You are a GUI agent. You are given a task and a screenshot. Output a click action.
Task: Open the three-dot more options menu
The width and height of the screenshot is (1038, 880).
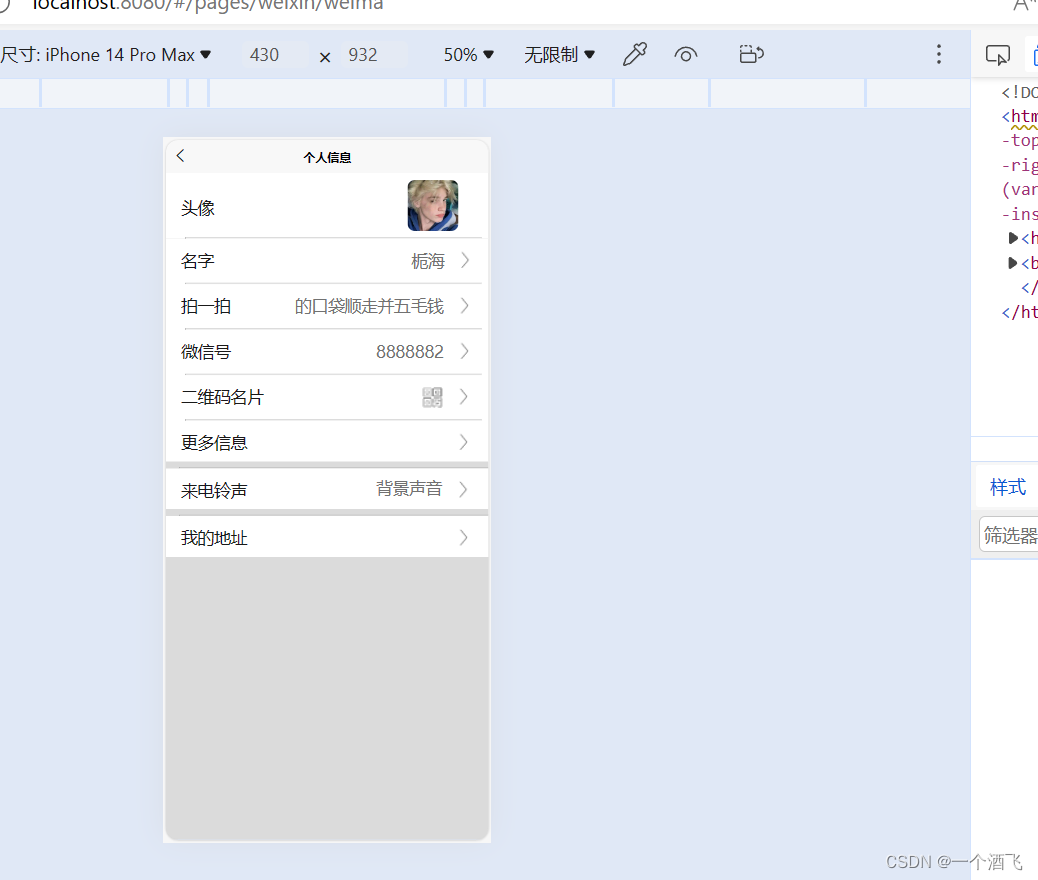click(939, 54)
